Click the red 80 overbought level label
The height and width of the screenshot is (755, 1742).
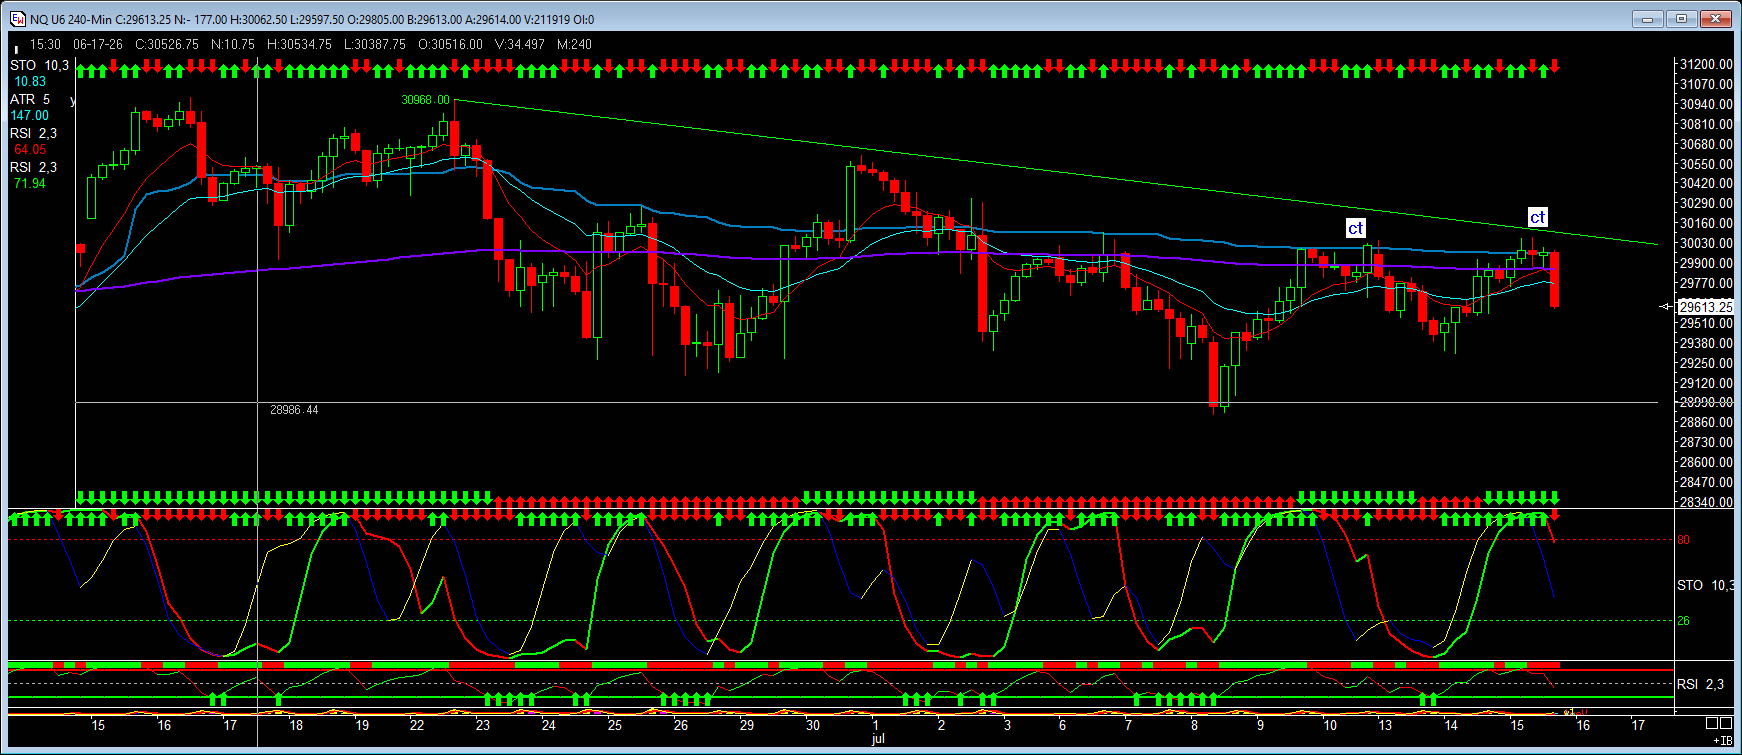(1683, 540)
